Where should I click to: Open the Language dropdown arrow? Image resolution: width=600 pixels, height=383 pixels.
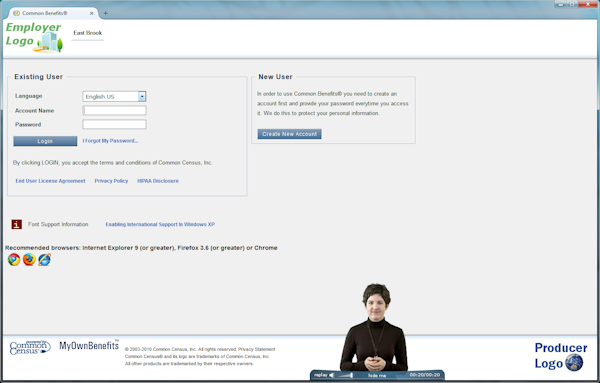coord(142,96)
